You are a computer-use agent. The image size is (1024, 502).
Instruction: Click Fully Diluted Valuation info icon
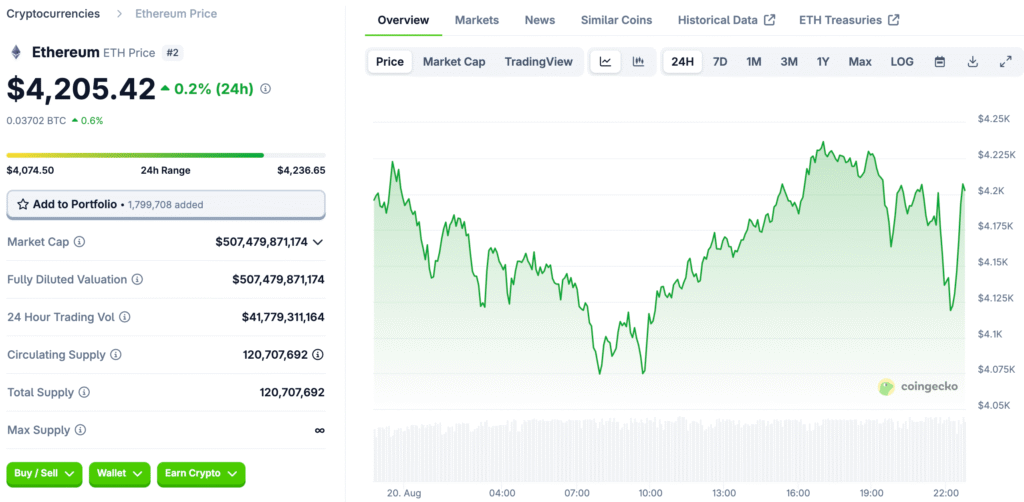point(137,279)
